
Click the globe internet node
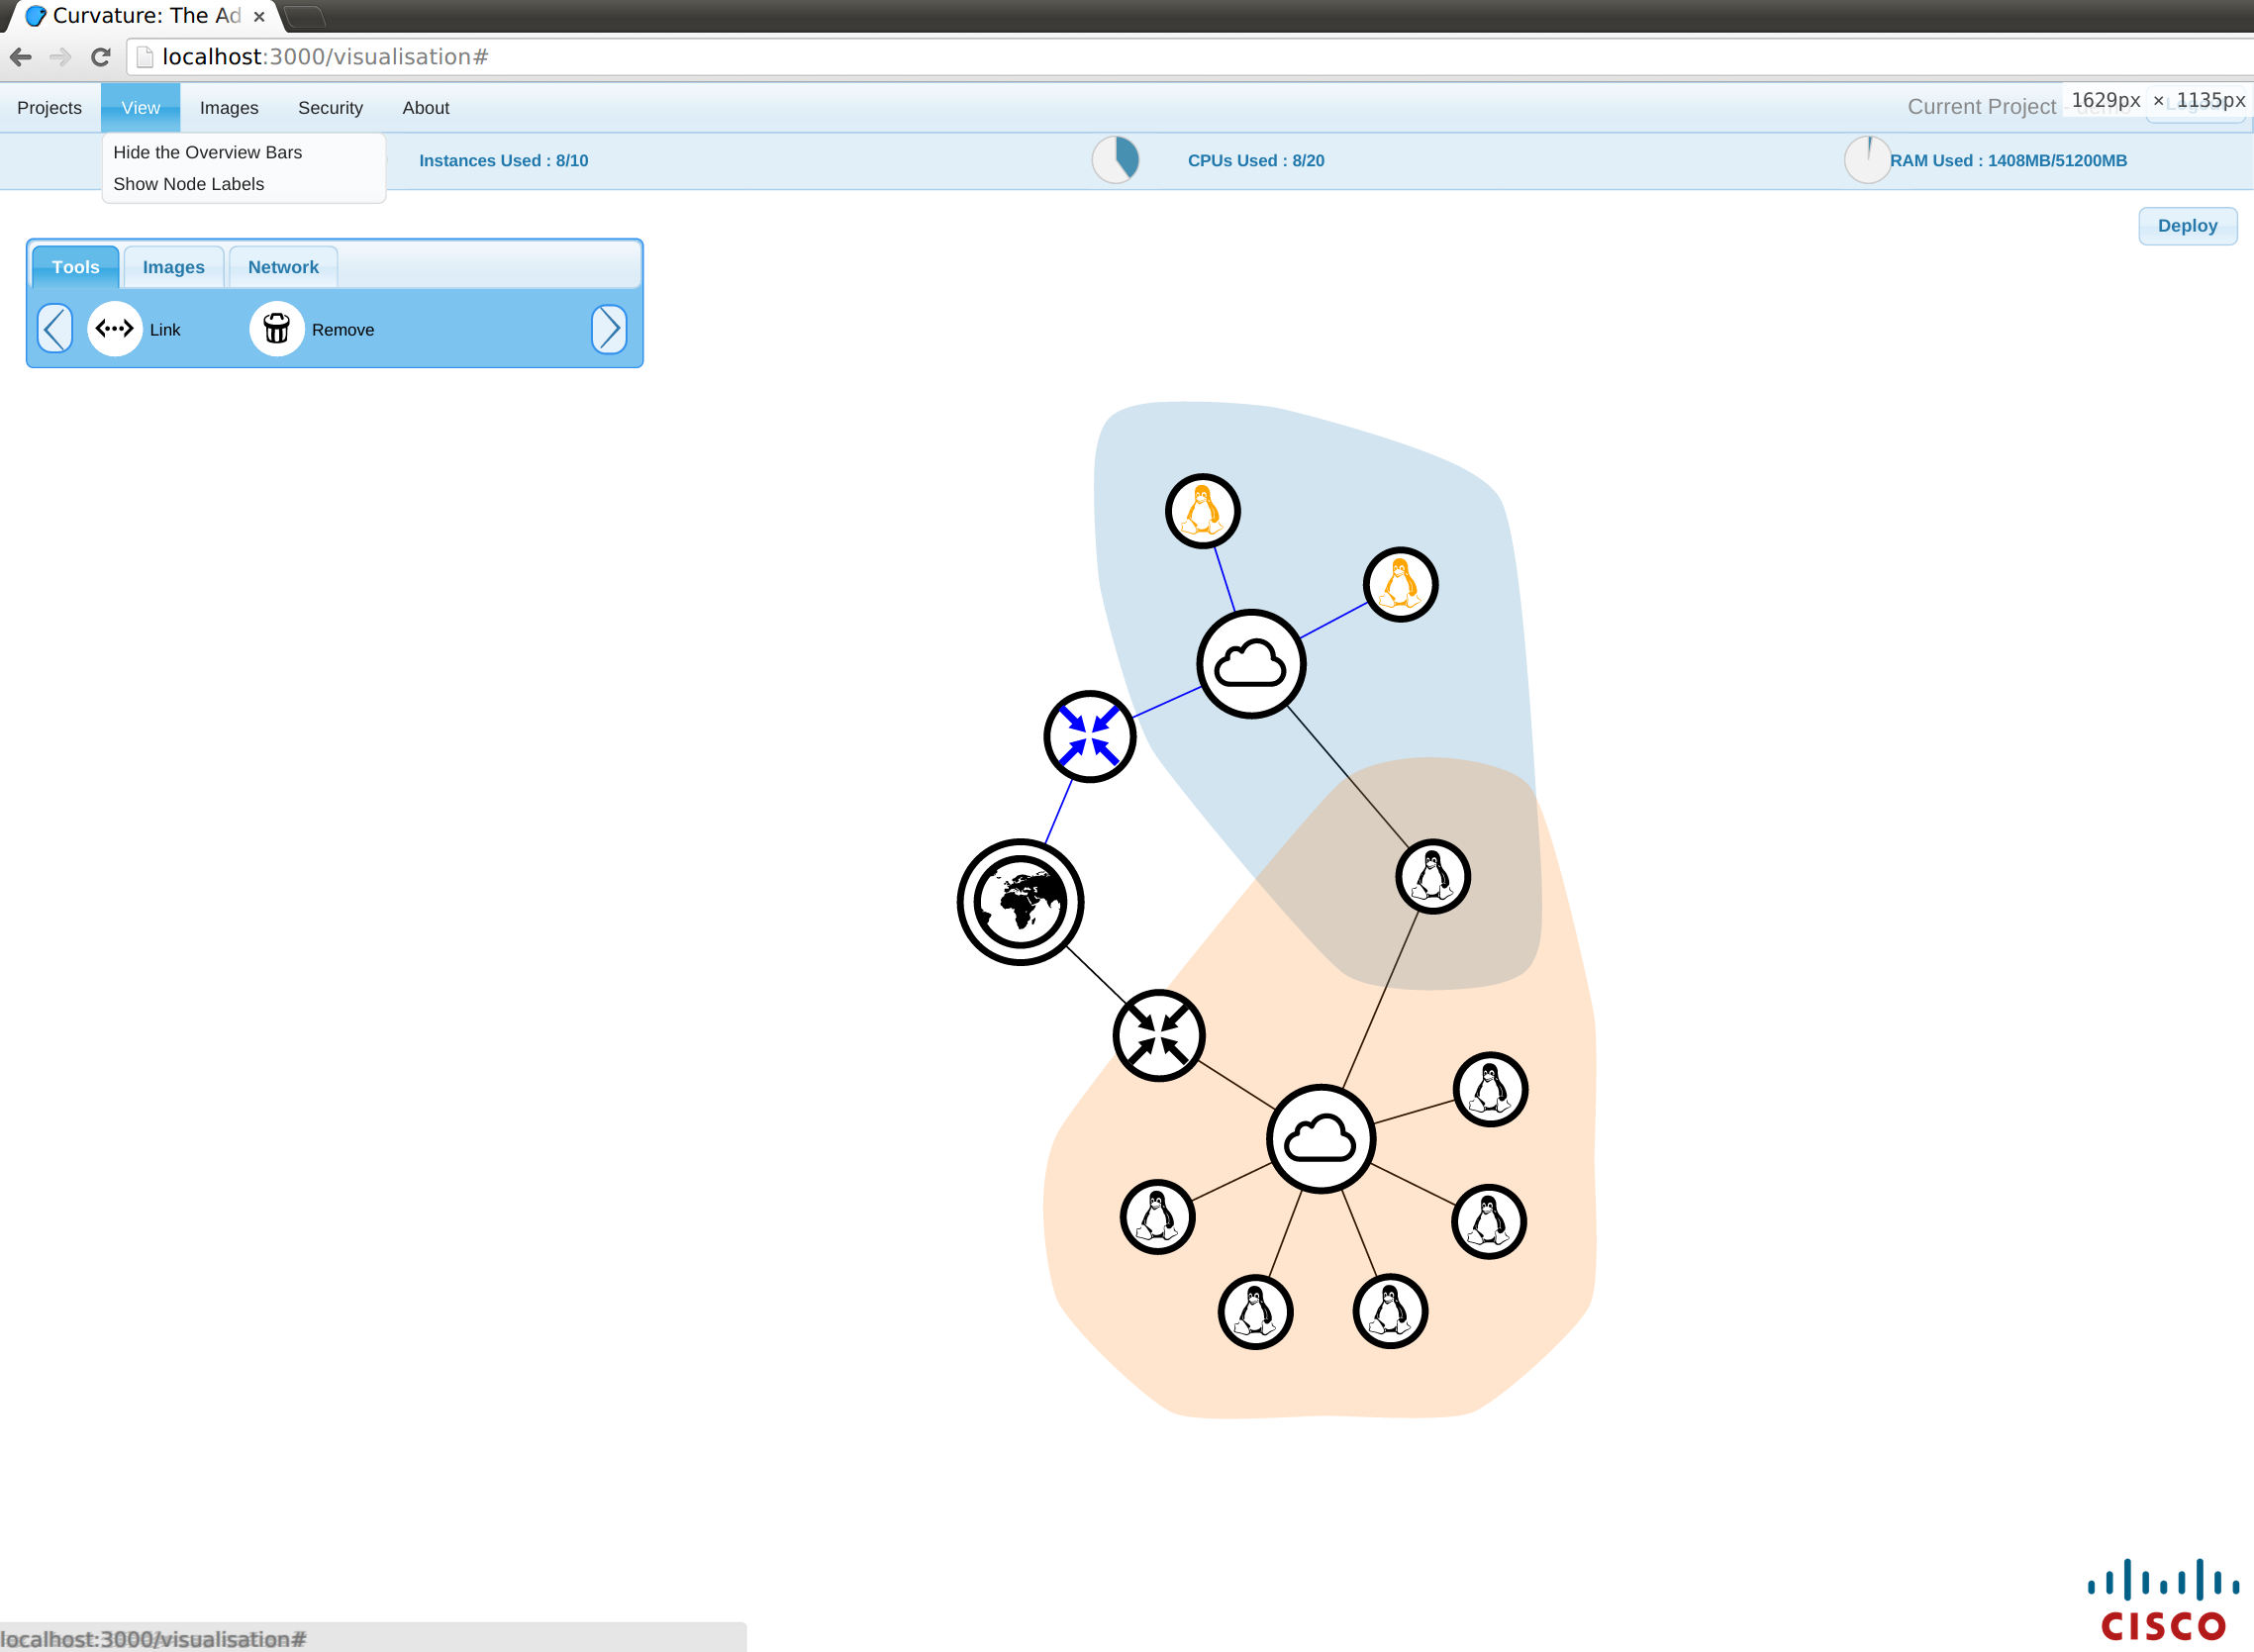pos(1020,902)
